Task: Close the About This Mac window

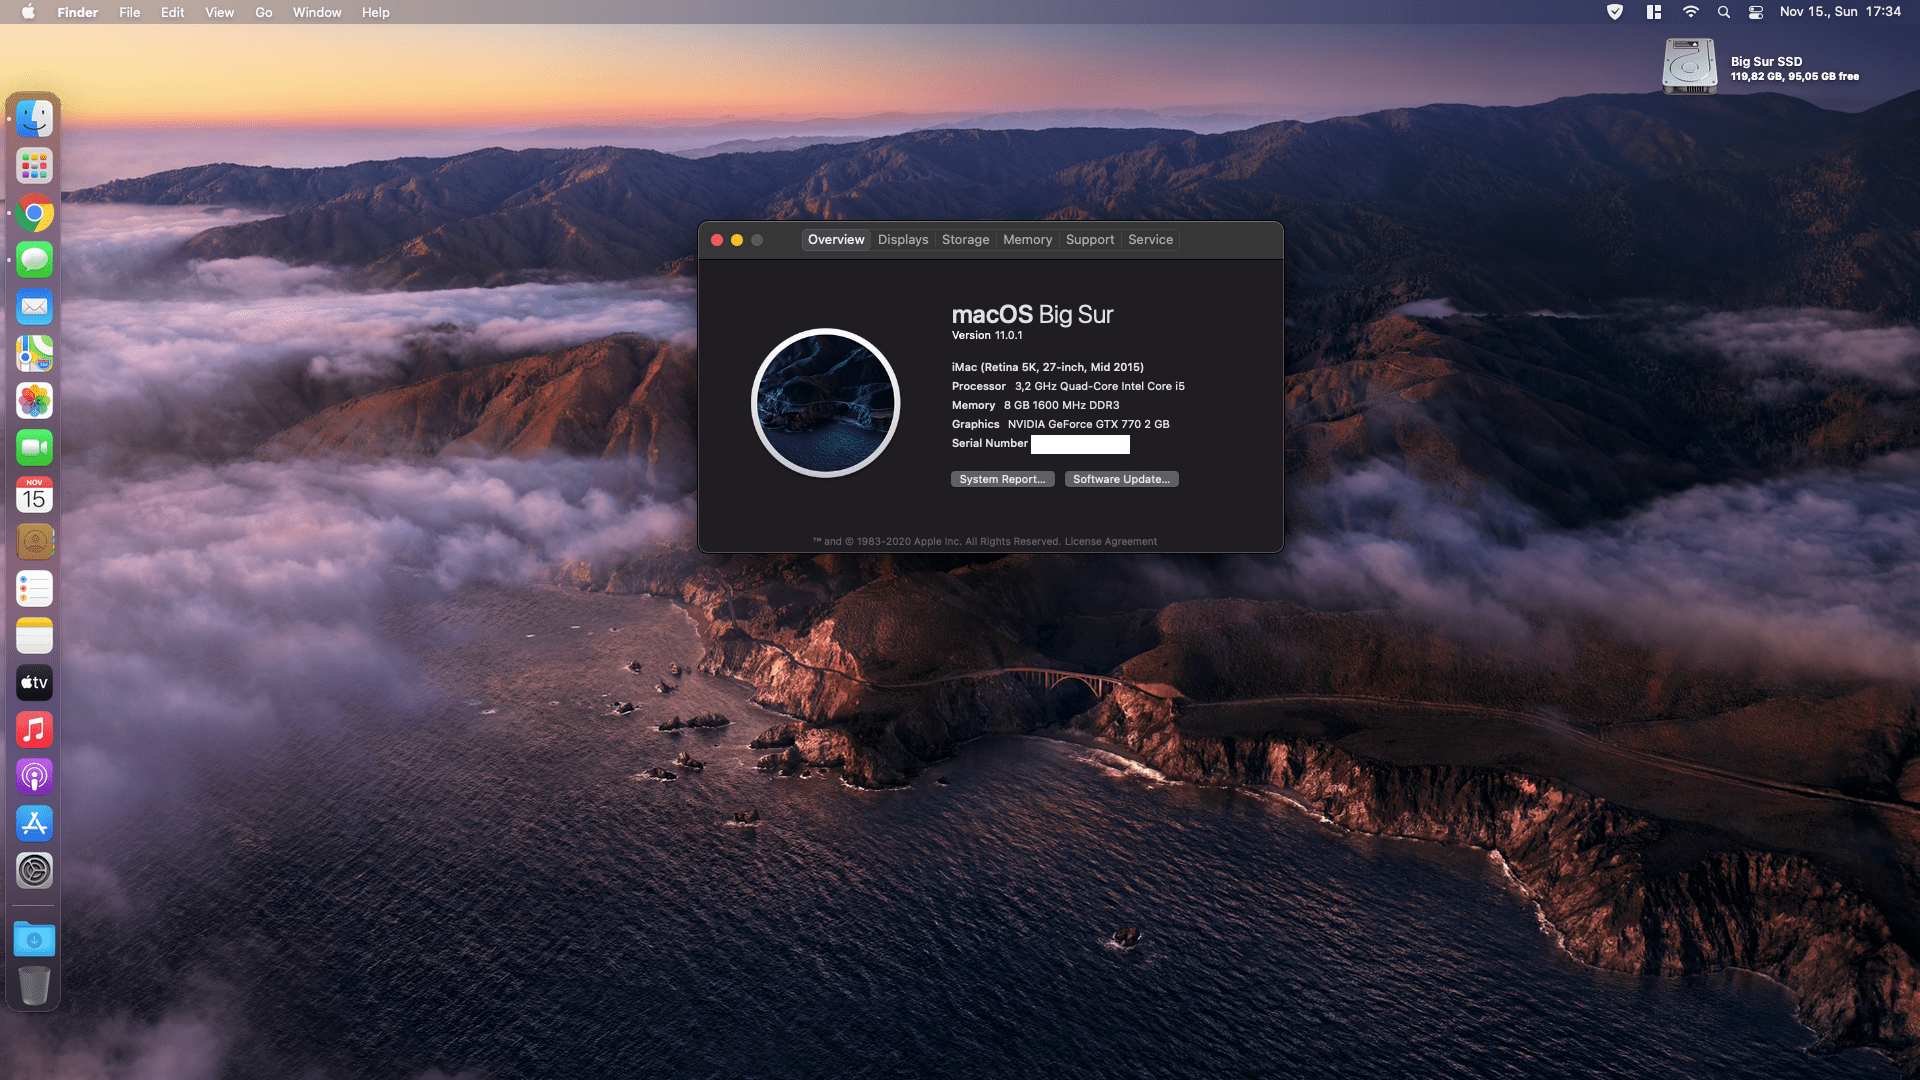Action: pos(717,240)
